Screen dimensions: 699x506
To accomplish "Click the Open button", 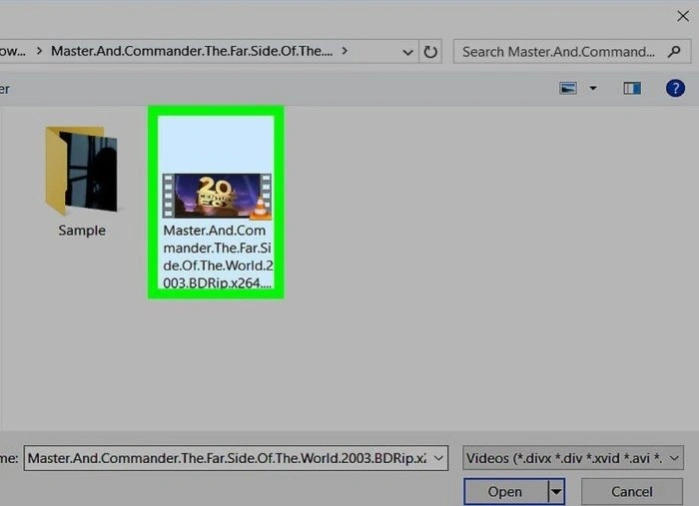I will (506, 492).
